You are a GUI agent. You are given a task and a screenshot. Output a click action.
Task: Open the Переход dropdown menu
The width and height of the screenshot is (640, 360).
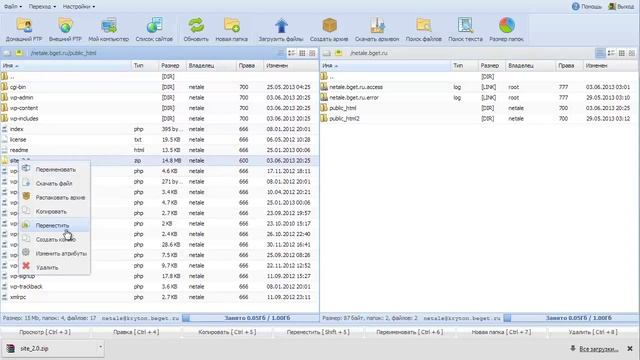(x=42, y=7)
